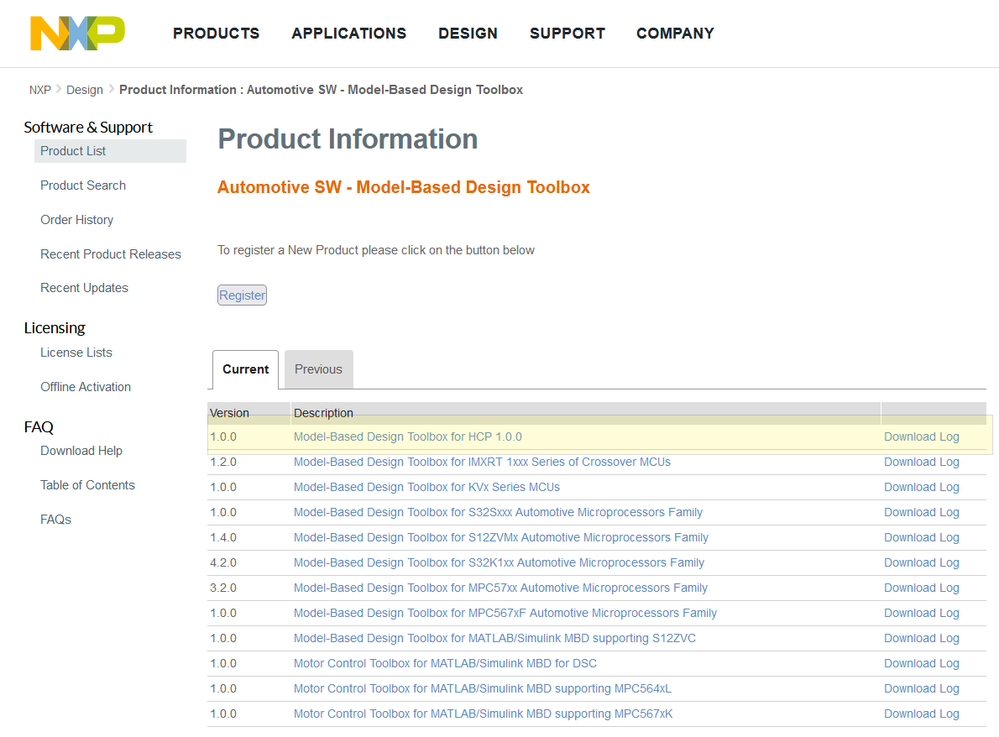Screen dimensions: 999x737
Task: View Order History in the sidebar
Action: (x=77, y=220)
